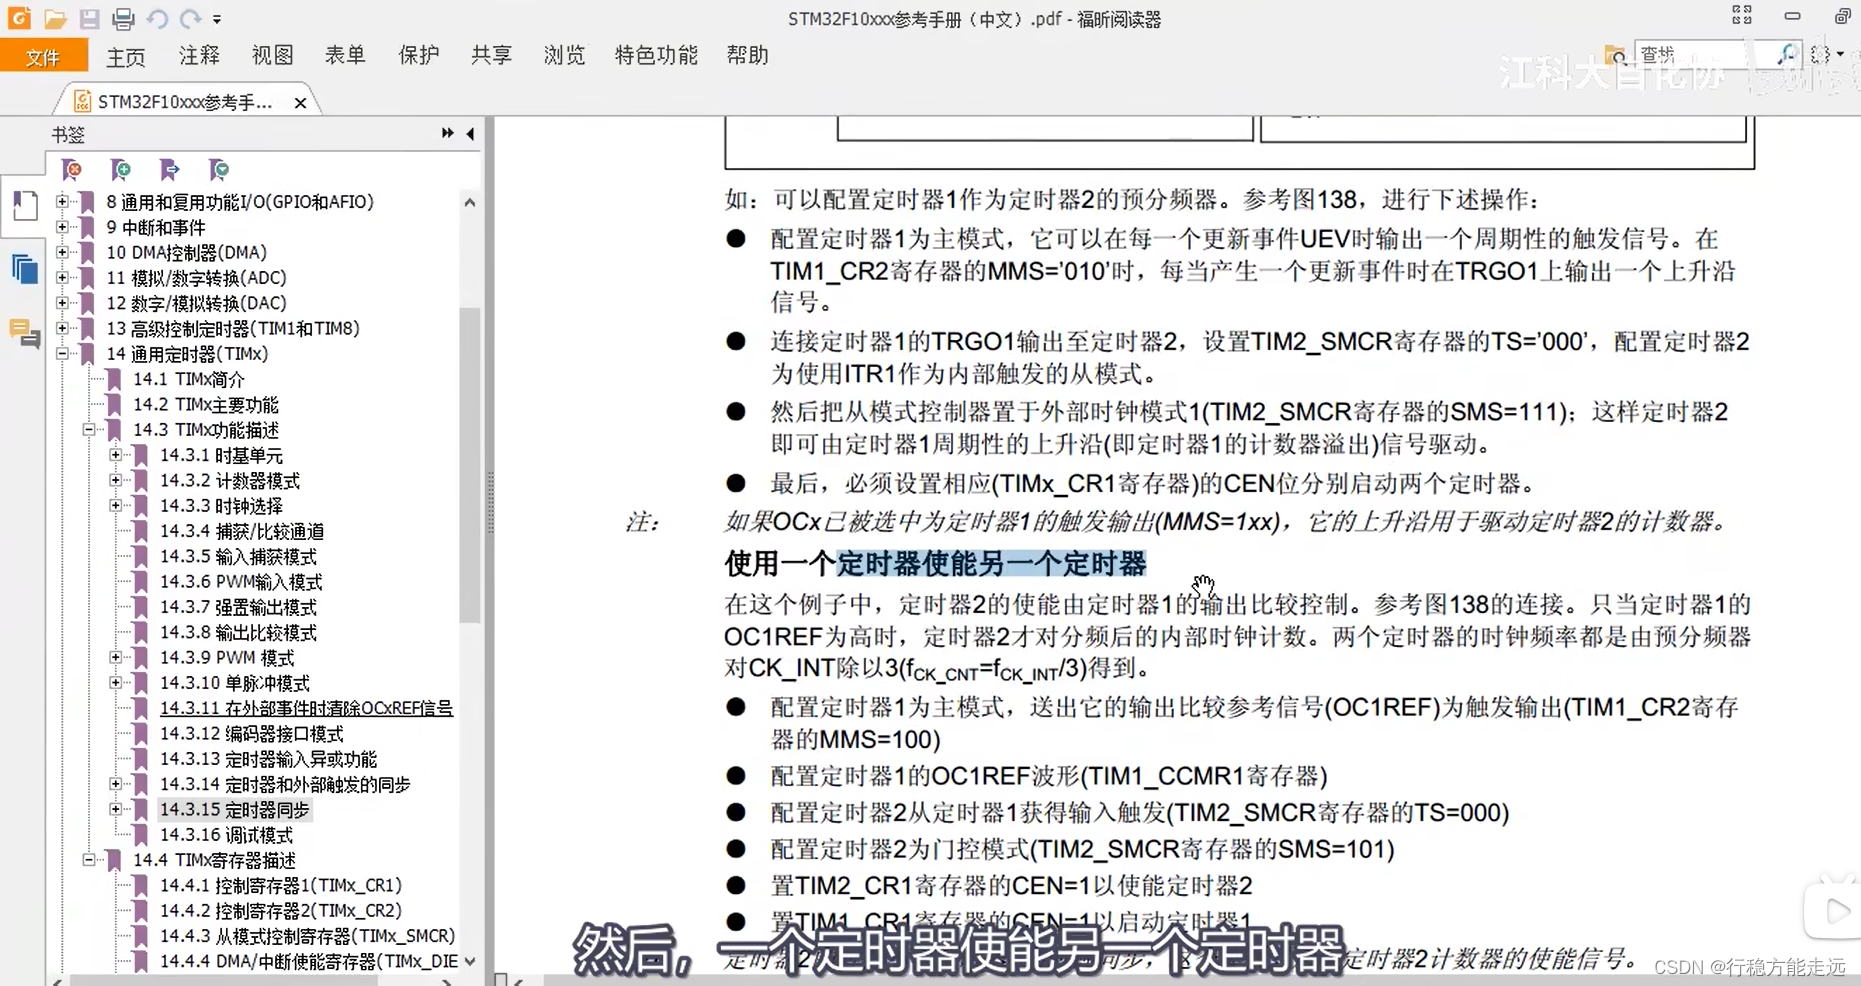This screenshot has width=1861, height=986.
Task: Add a new bookmark with the plus icon
Action: click(x=121, y=170)
